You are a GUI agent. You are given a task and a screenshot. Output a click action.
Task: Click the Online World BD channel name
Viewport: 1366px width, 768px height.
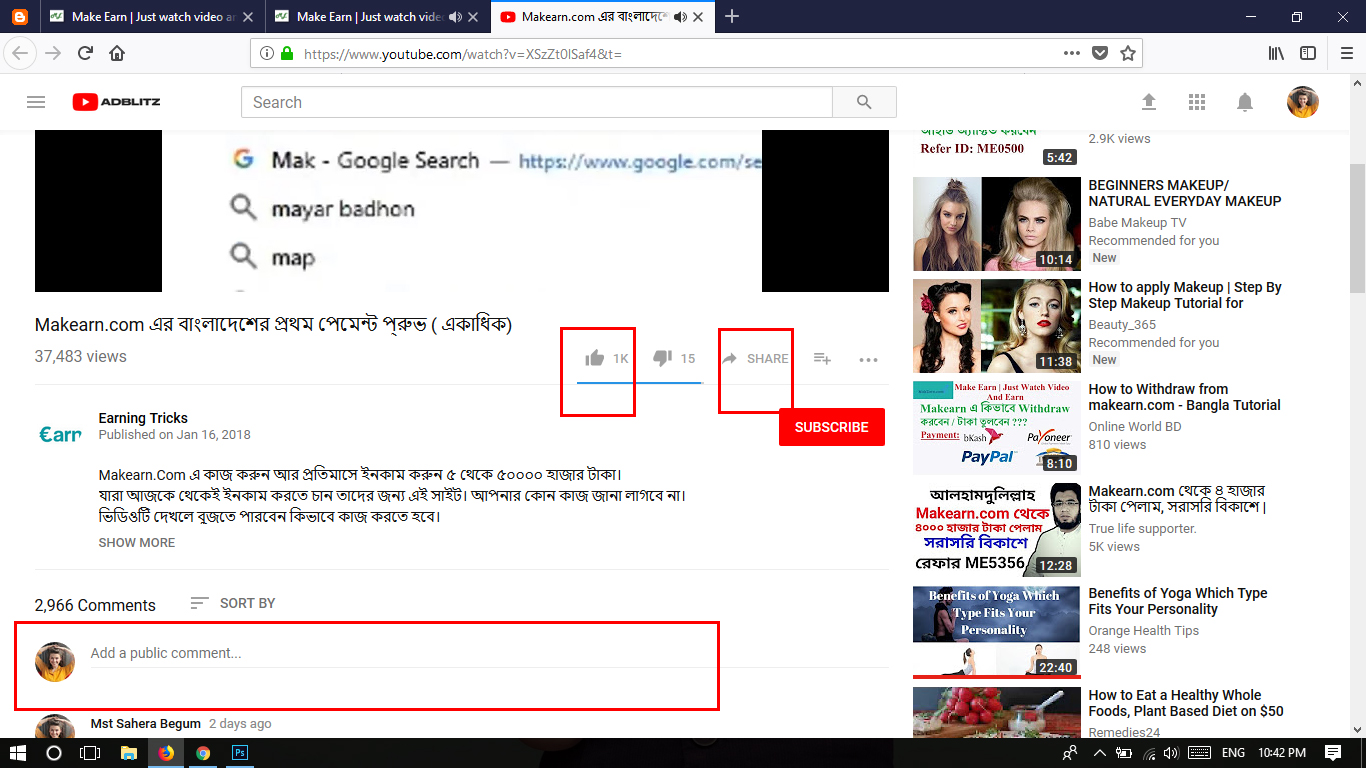(1135, 427)
